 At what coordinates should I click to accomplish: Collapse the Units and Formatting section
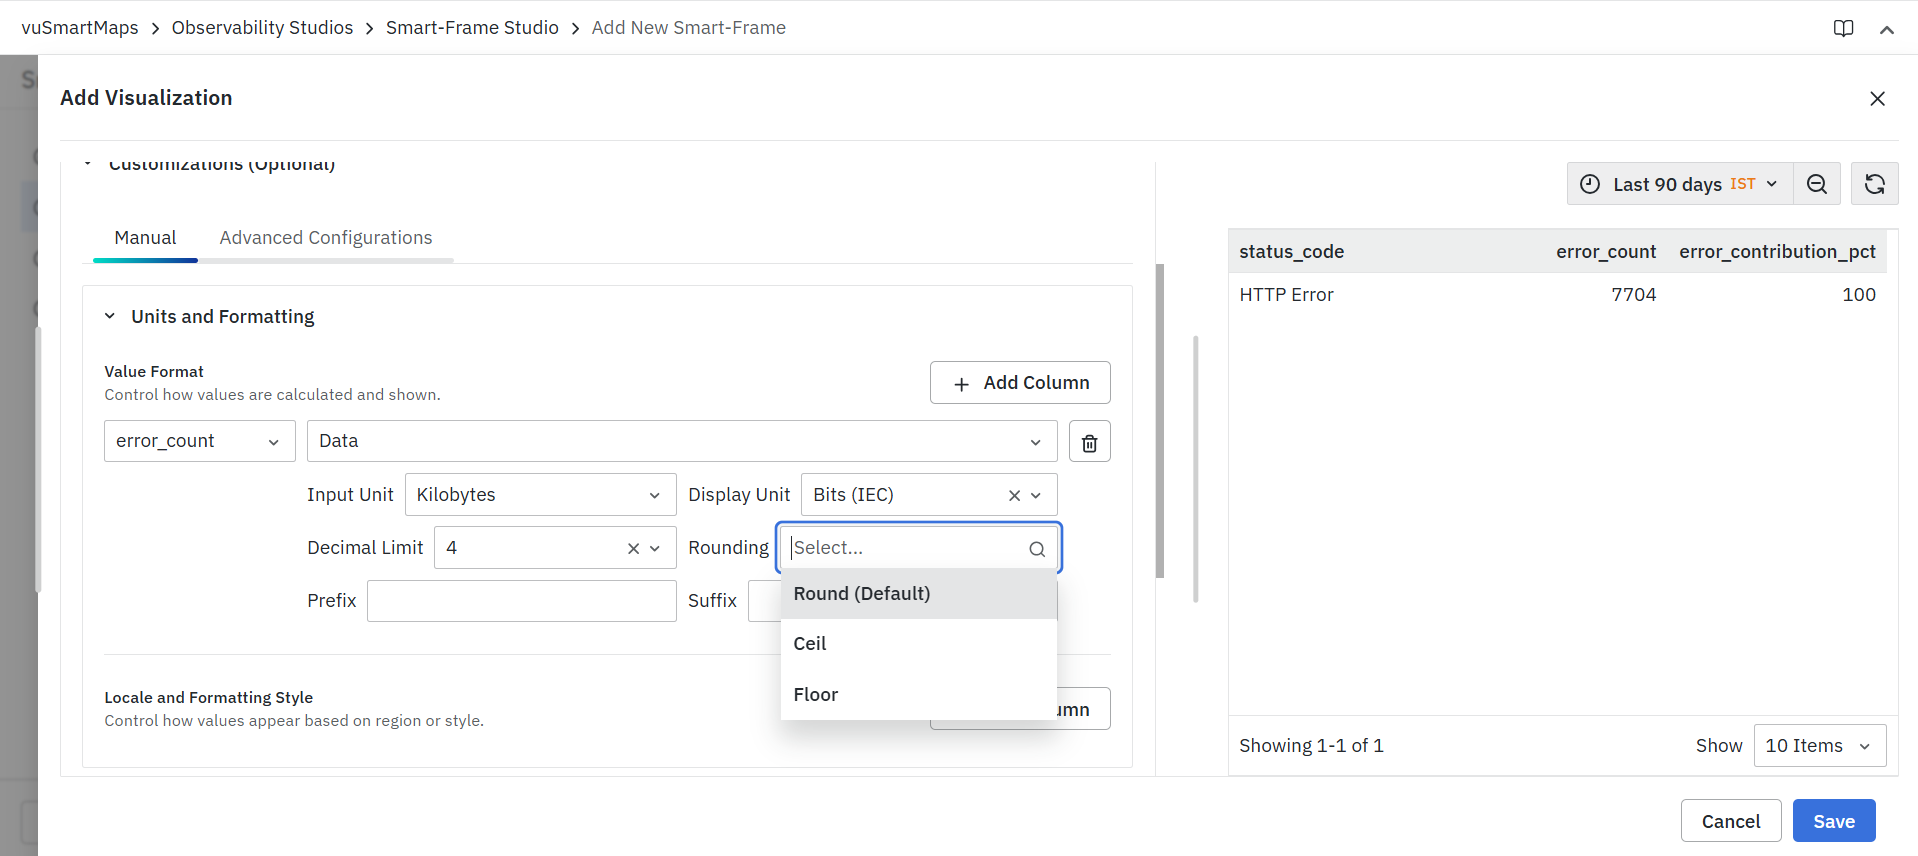pos(110,316)
